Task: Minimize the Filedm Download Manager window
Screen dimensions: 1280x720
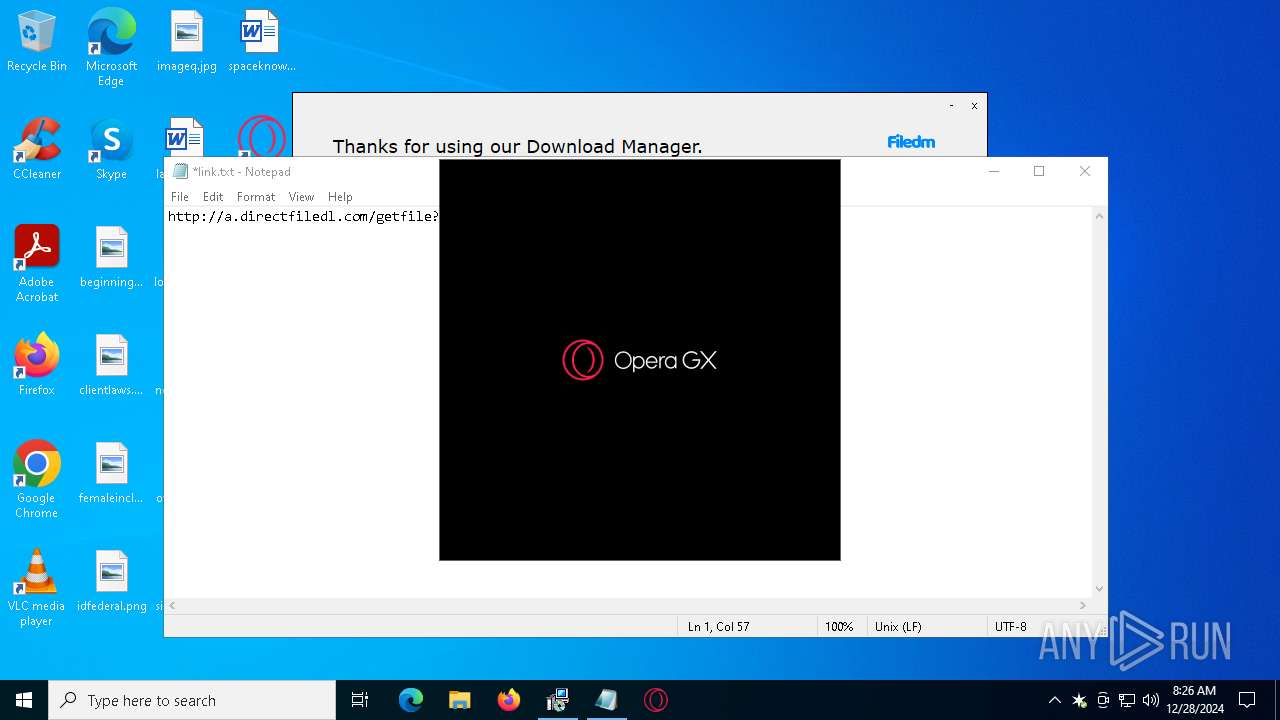Action: click(951, 106)
